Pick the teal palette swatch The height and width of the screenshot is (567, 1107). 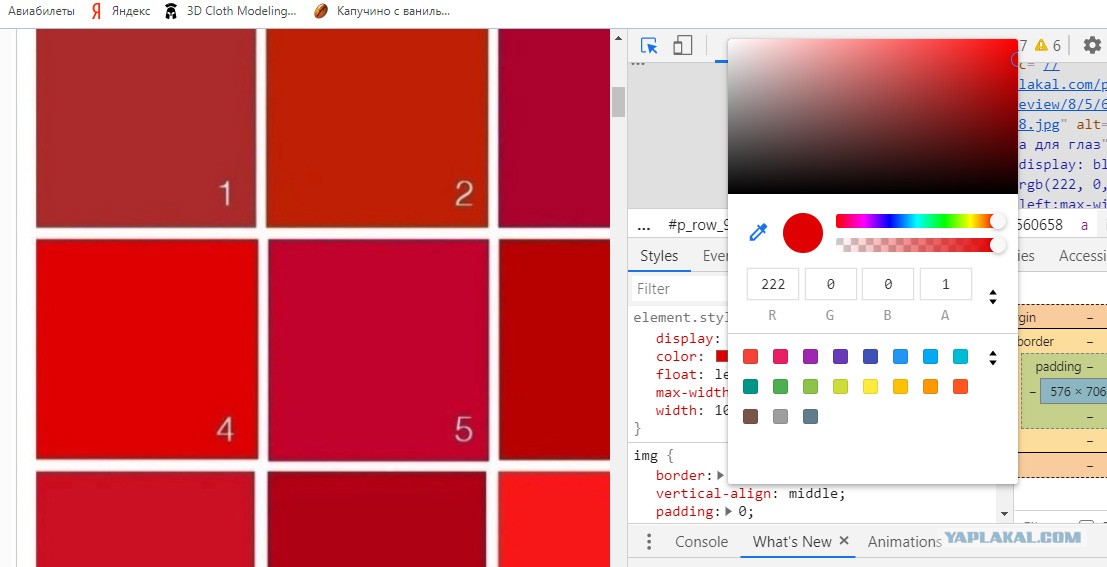750,386
